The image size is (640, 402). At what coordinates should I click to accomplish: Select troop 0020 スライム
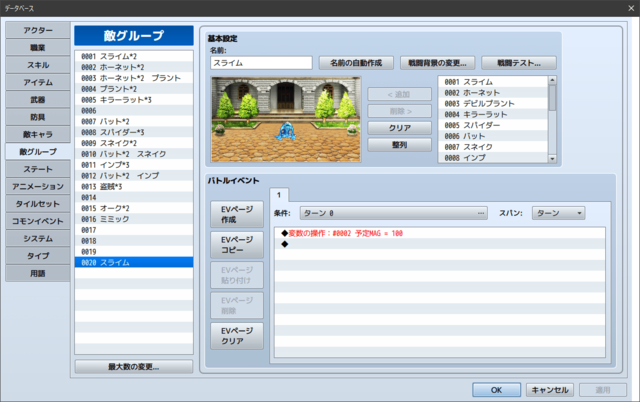[134, 262]
